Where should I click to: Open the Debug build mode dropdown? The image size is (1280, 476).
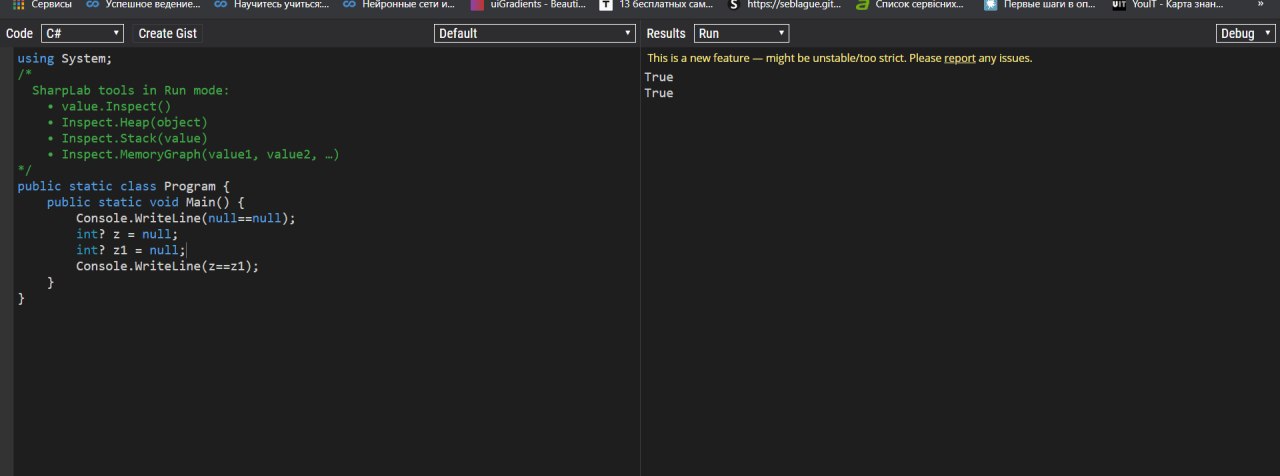[x=1246, y=33]
